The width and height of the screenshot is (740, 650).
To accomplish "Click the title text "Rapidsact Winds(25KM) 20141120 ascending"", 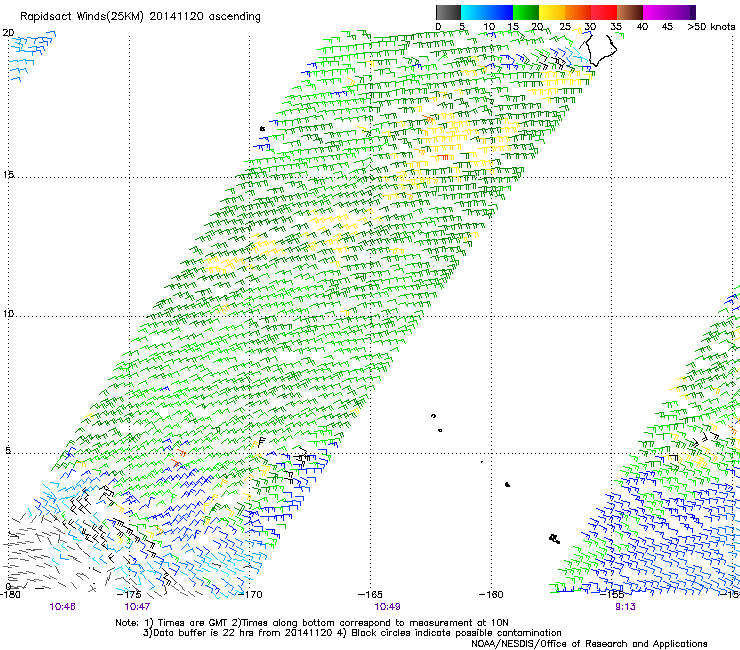I will click(140, 17).
